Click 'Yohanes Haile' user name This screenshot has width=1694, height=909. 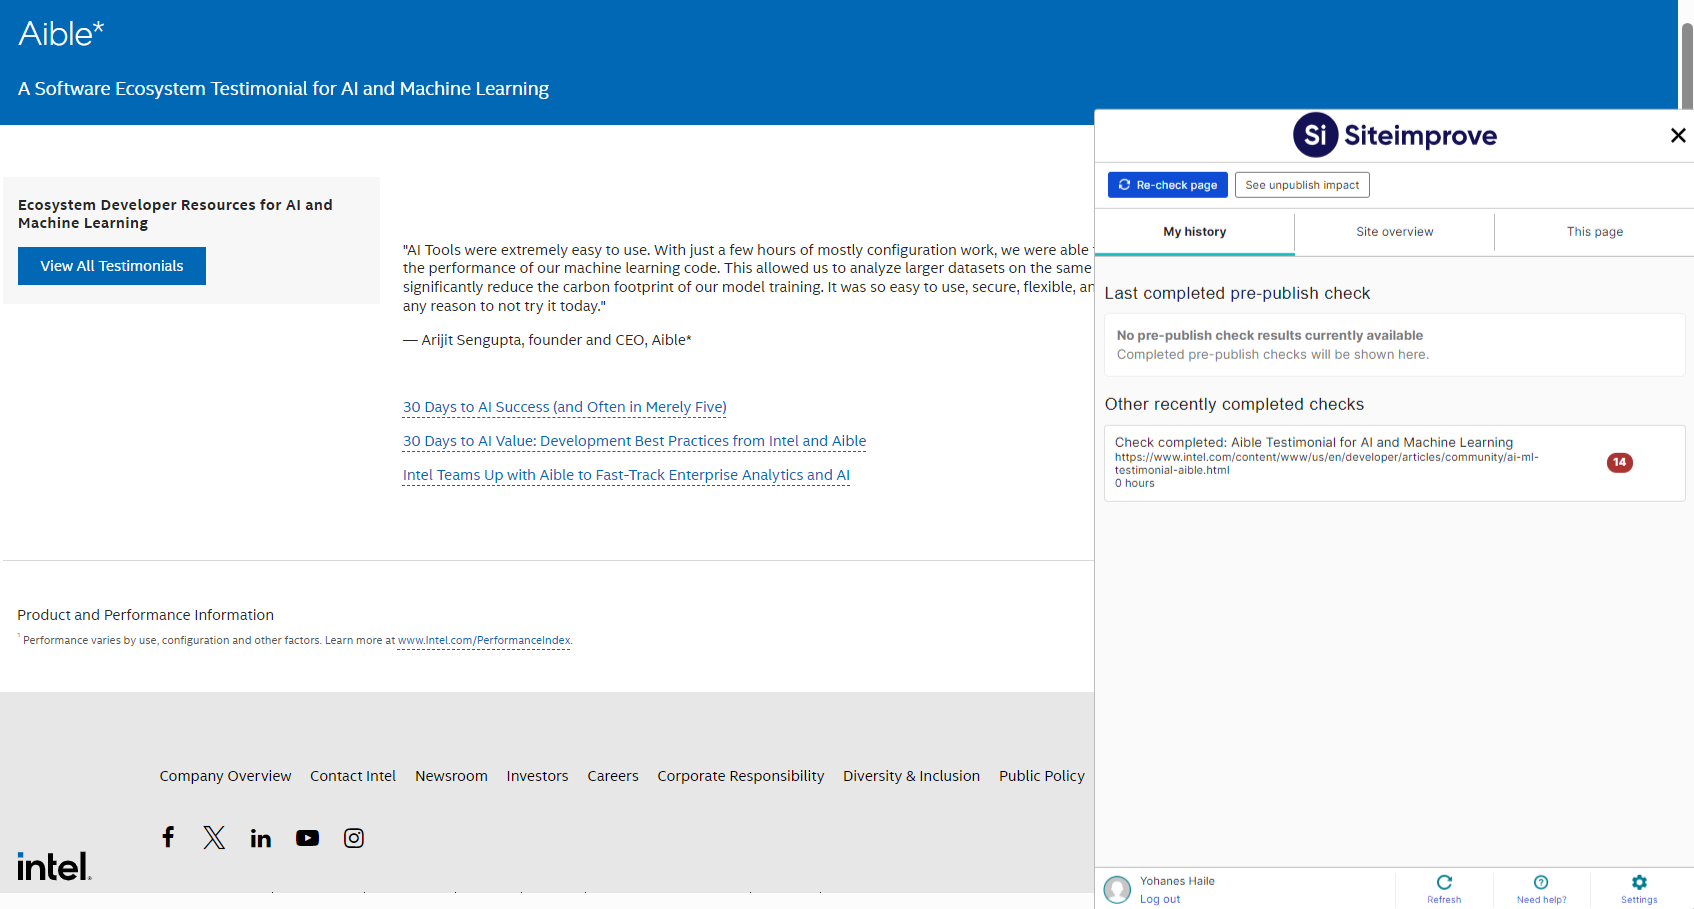(1177, 881)
